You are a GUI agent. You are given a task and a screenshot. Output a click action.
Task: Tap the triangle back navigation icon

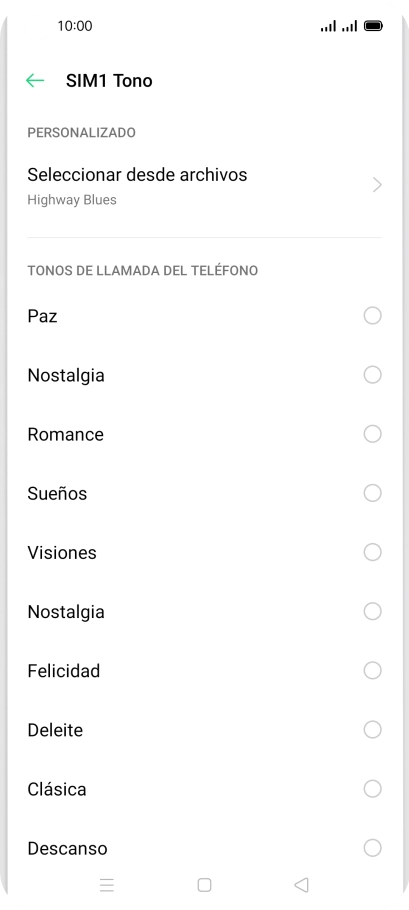click(301, 885)
